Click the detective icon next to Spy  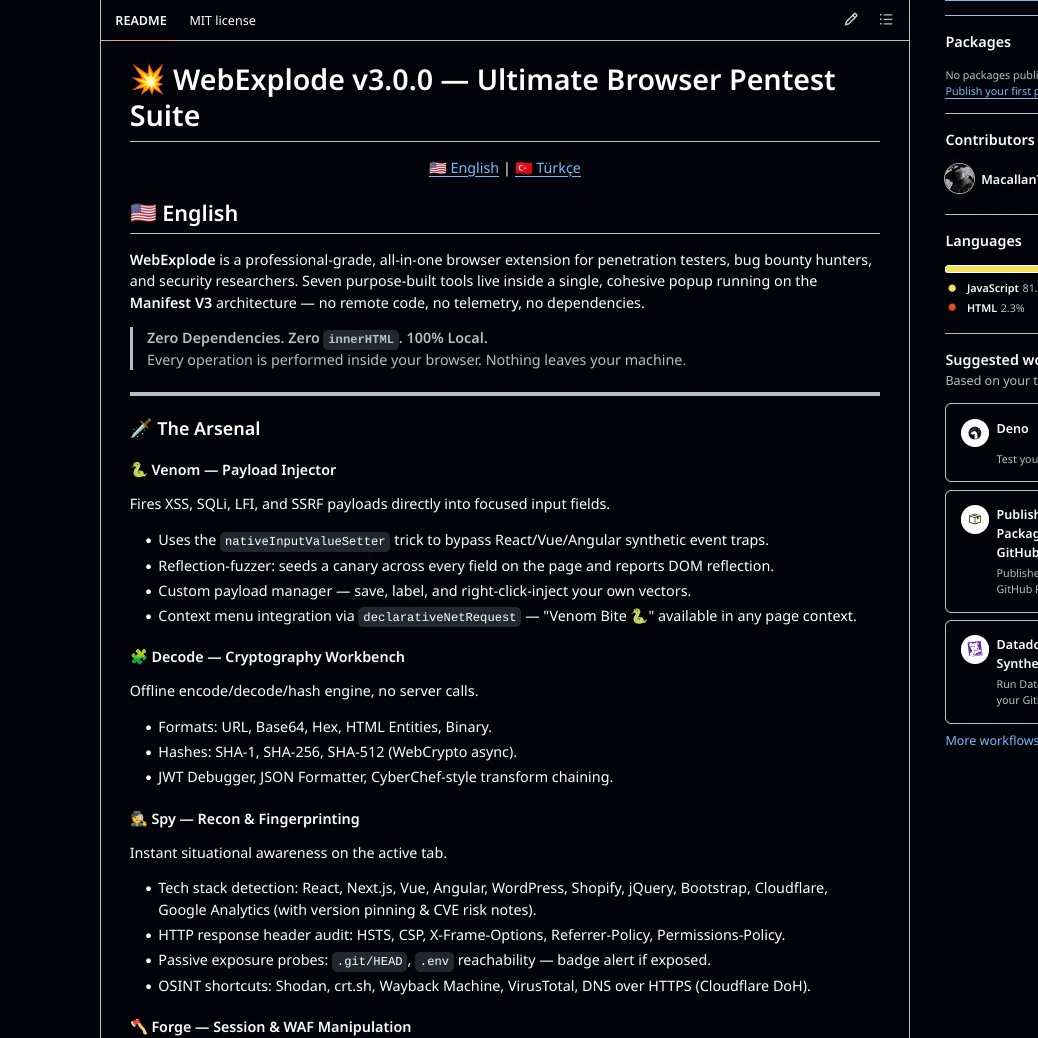point(138,819)
